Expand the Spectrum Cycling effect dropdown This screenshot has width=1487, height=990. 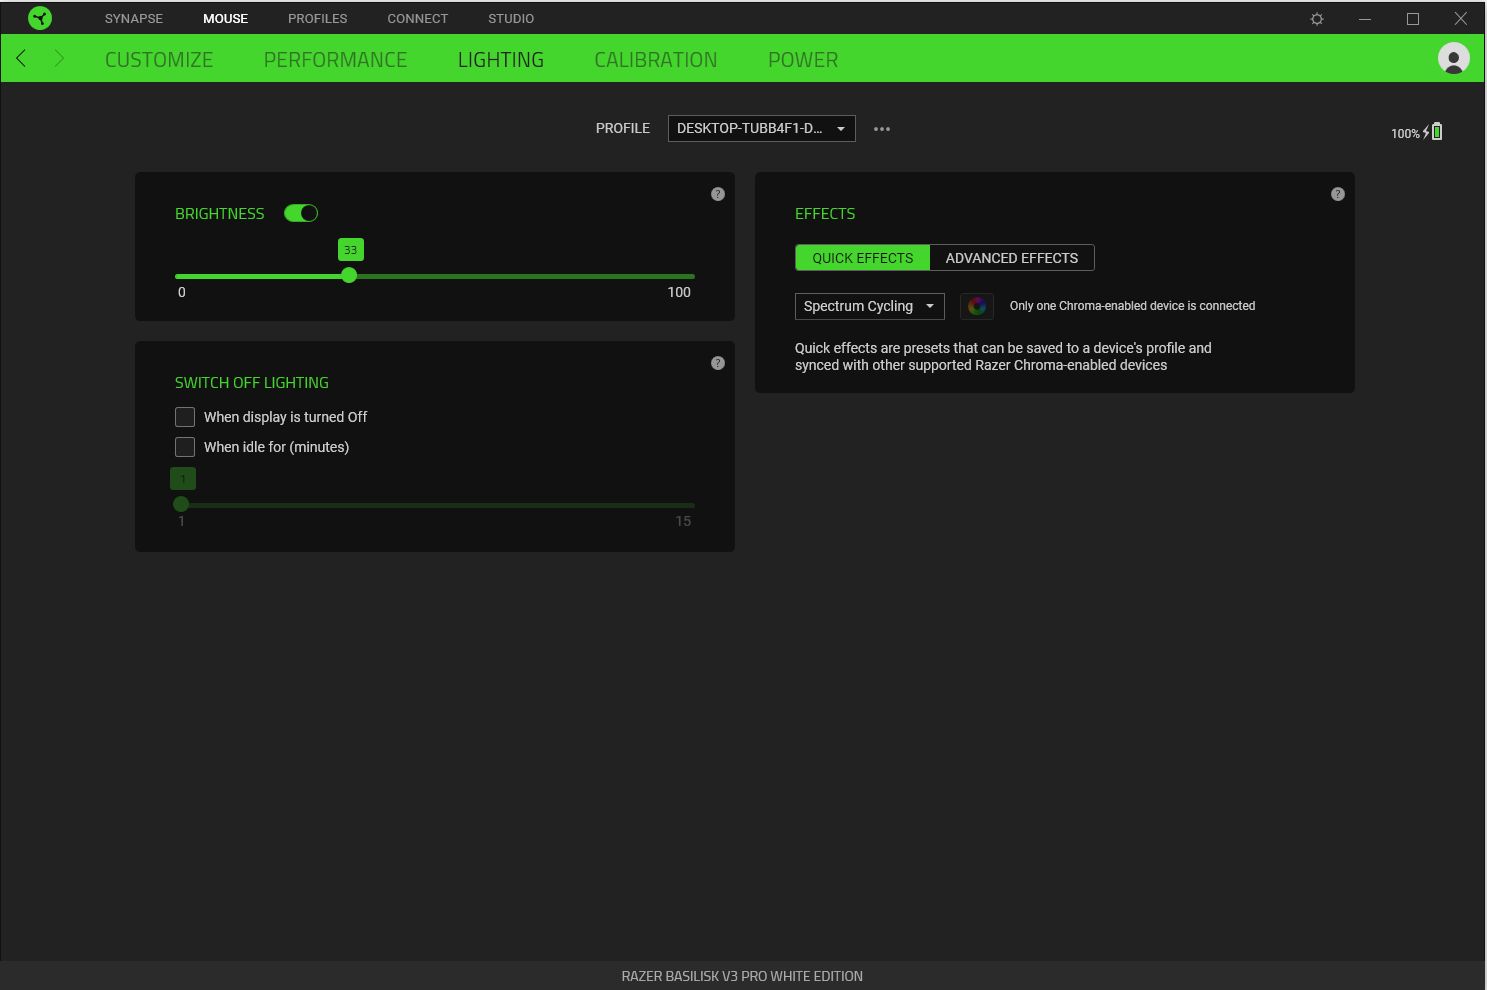pos(870,306)
